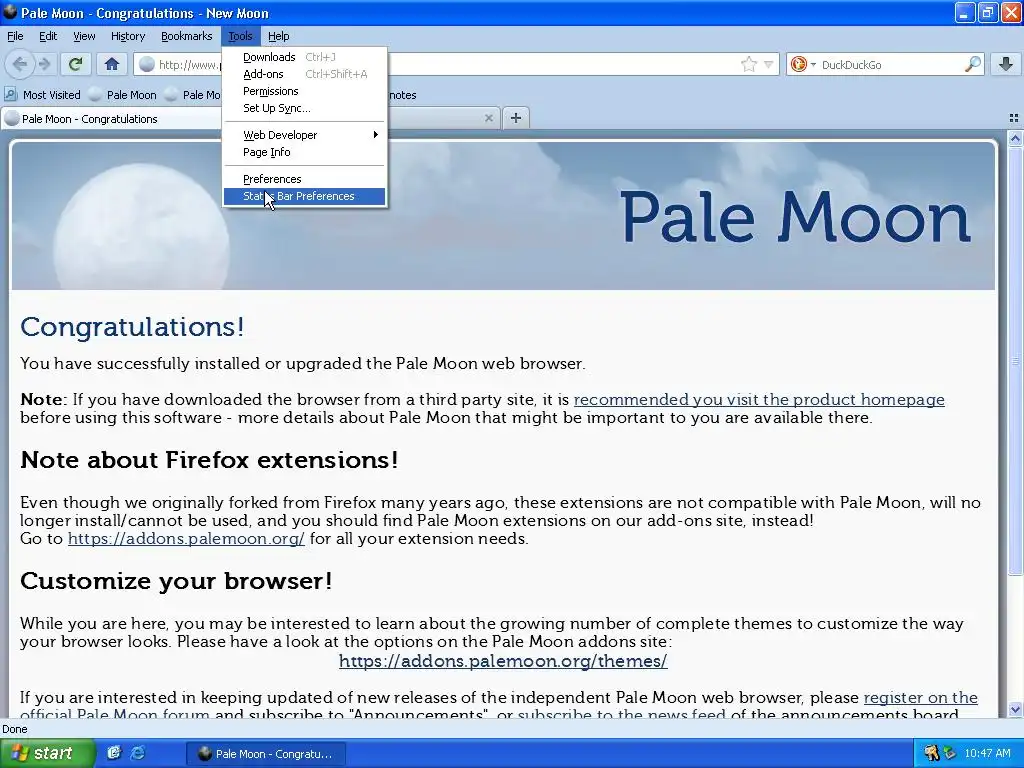Click the second system tray icon
Viewport: 1024px width, 768px height.
pyautogui.click(x=950, y=754)
